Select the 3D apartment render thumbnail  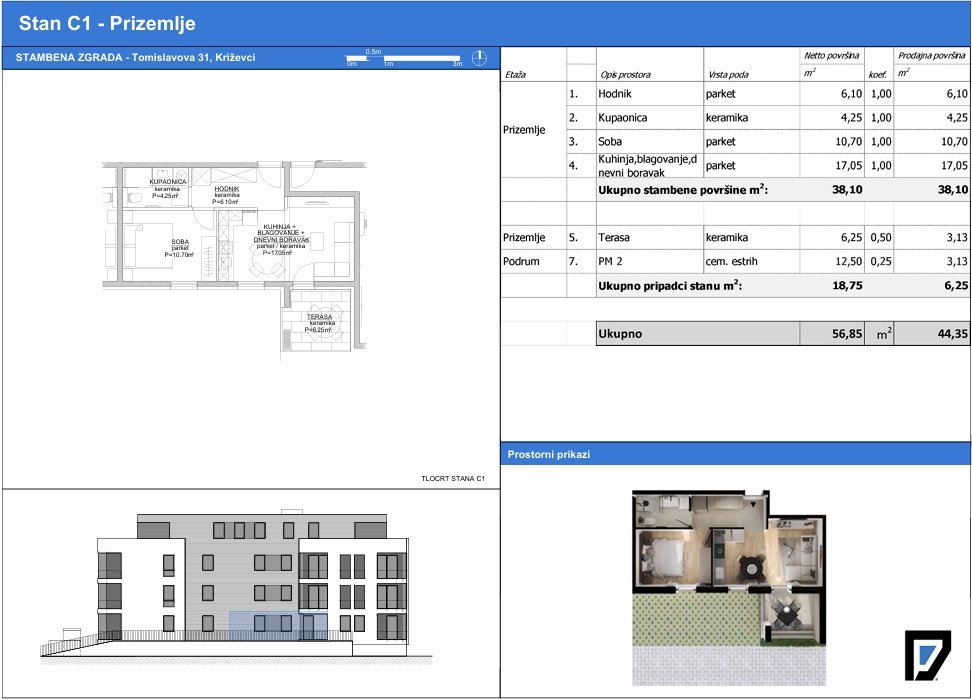pyautogui.click(x=729, y=587)
